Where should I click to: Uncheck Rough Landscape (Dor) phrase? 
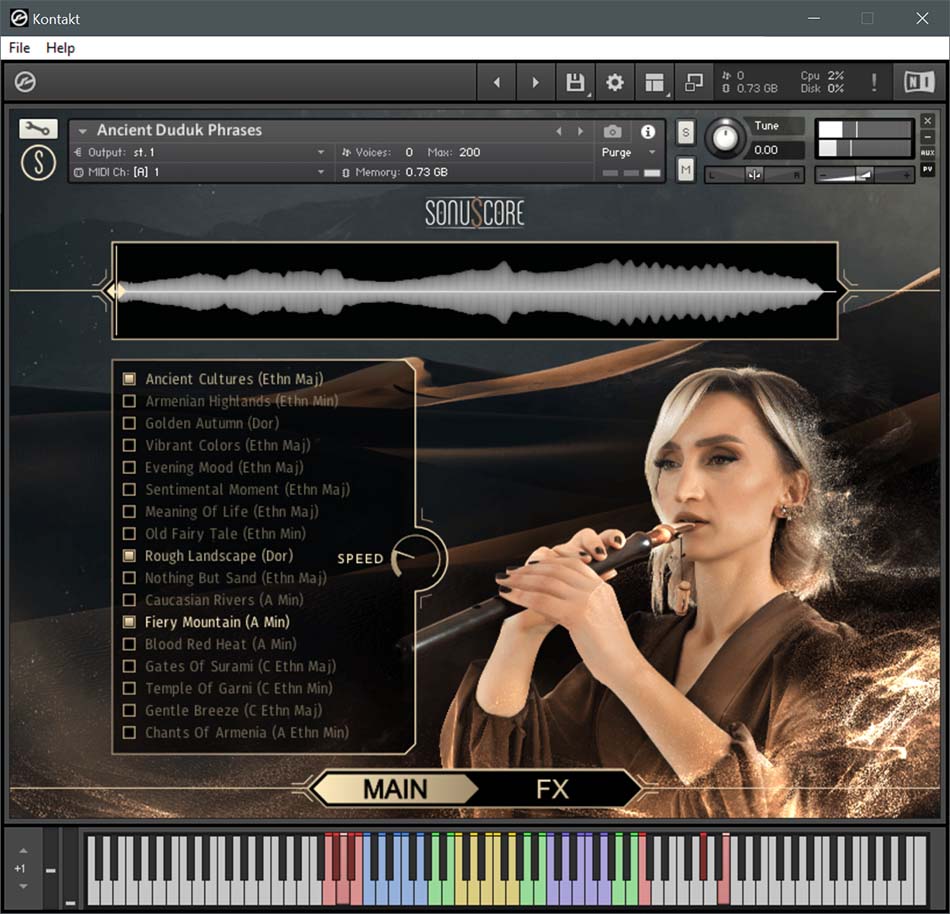coord(129,555)
